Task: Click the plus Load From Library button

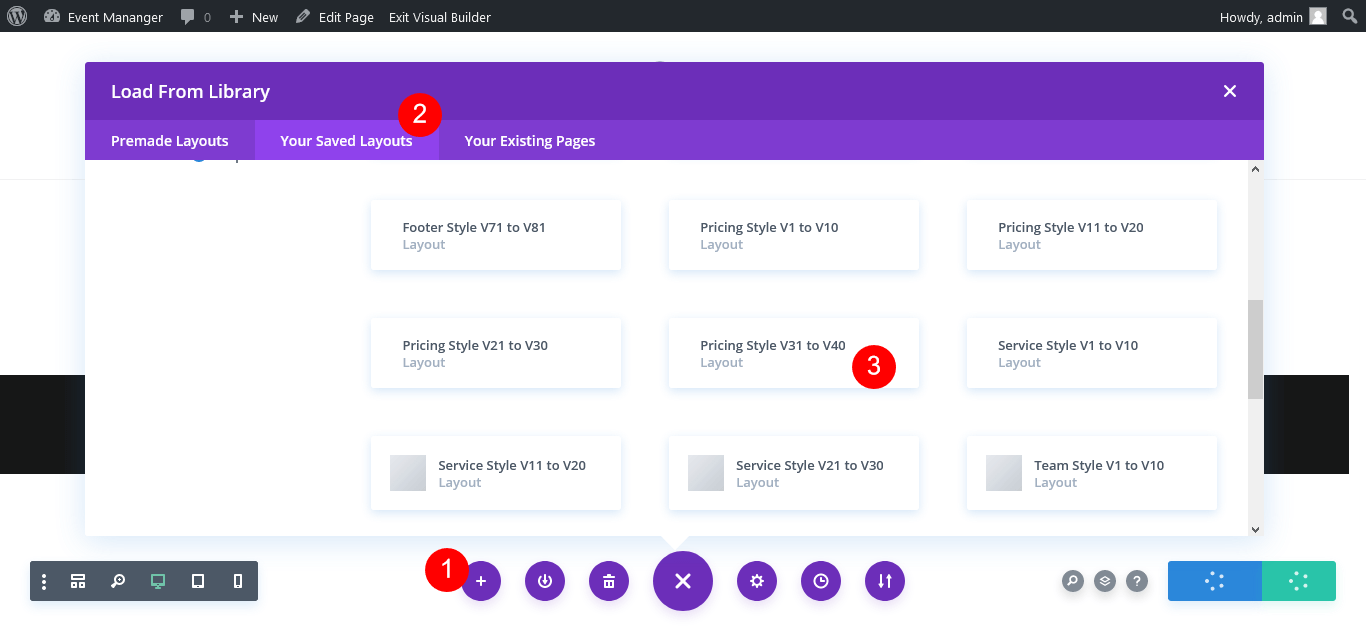Action: [481, 581]
